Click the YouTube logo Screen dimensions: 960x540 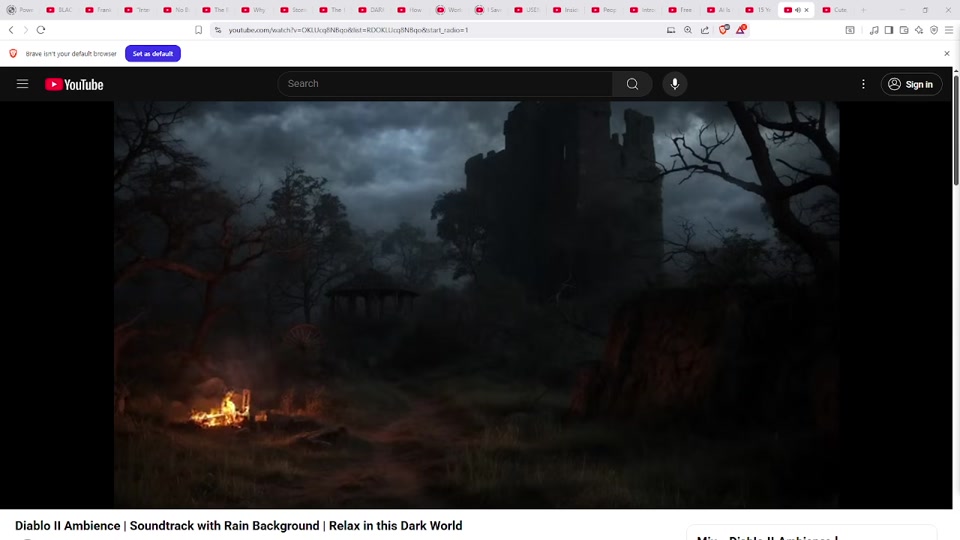click(x=74, y=85)
